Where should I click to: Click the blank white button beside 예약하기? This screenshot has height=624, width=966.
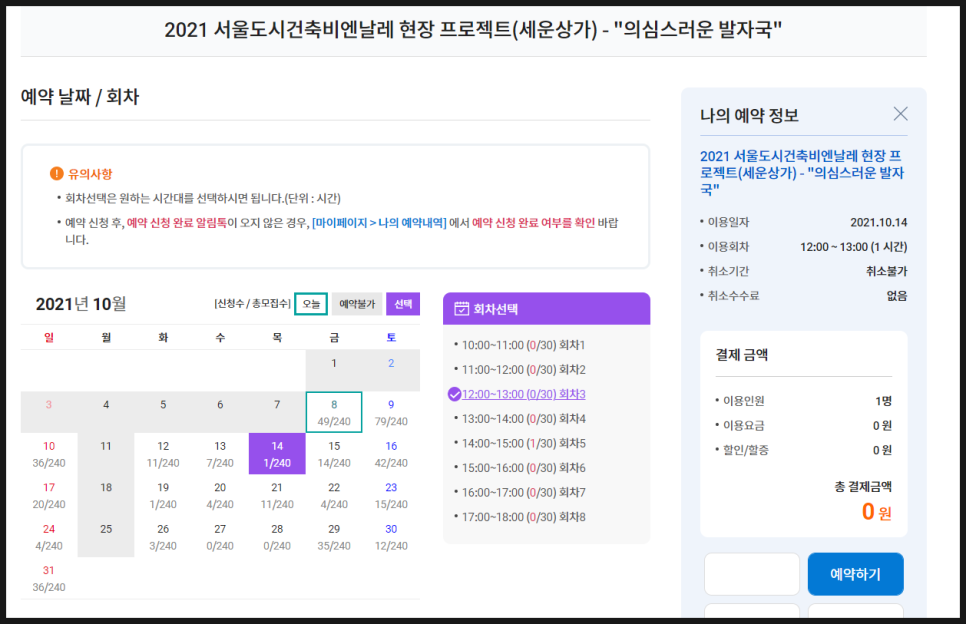point(752,574)
